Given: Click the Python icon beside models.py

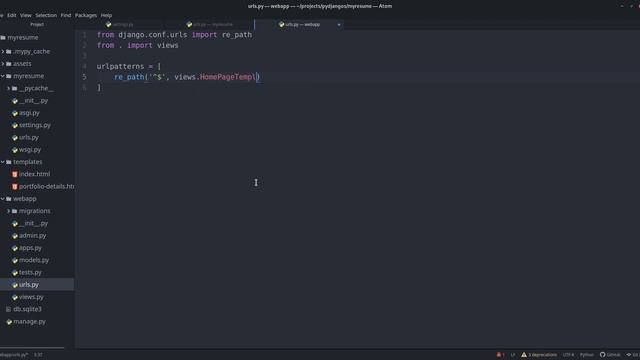Looking at the screenshot, I should [x=15, y=260].
